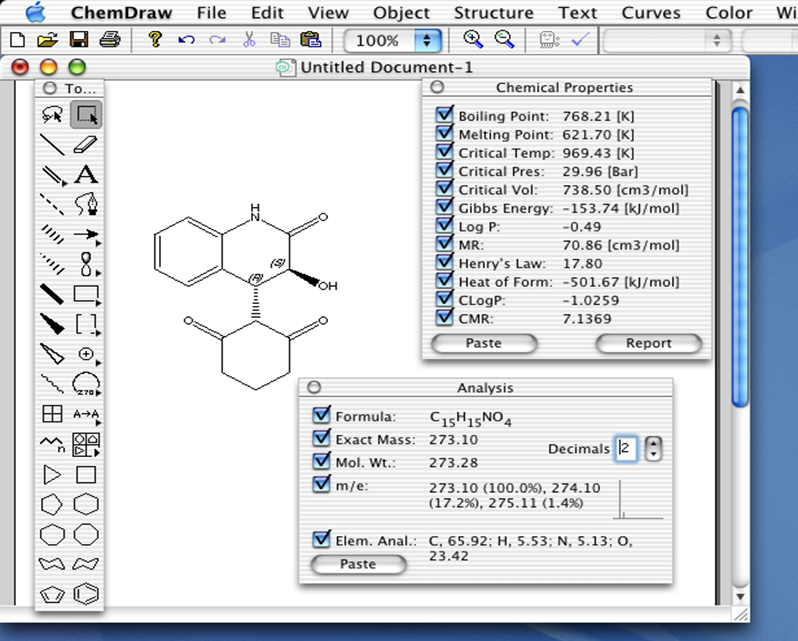Open the Curves menu
798x641 pixels.
(x=651, y=13)
